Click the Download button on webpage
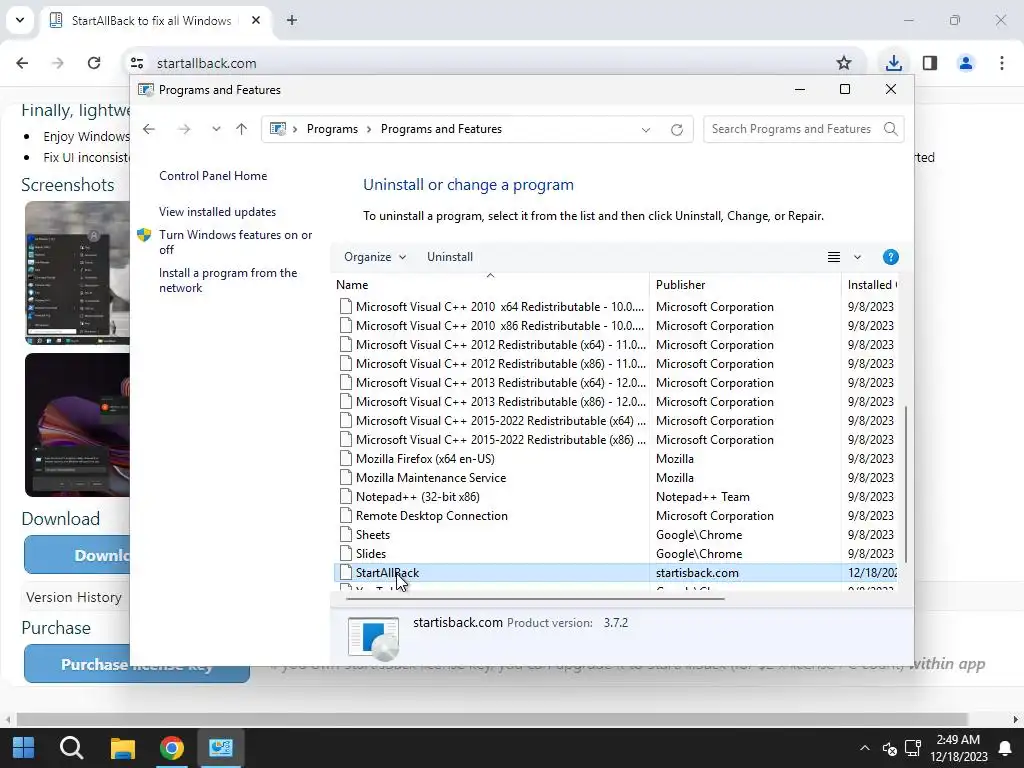Image resolution: width=1024 pixels, height=768 pixels. click(x=78, y=555)
